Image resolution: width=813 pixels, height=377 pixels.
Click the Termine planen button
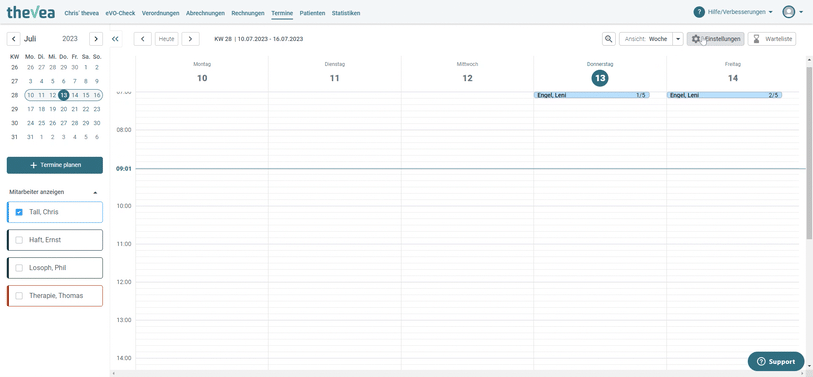(55, 165)
